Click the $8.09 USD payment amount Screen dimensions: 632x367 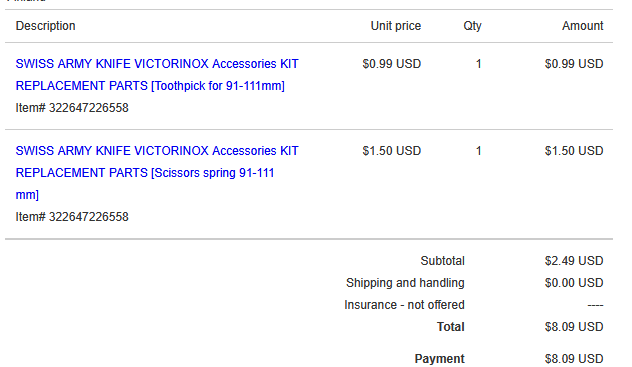(x=574, y=359)
